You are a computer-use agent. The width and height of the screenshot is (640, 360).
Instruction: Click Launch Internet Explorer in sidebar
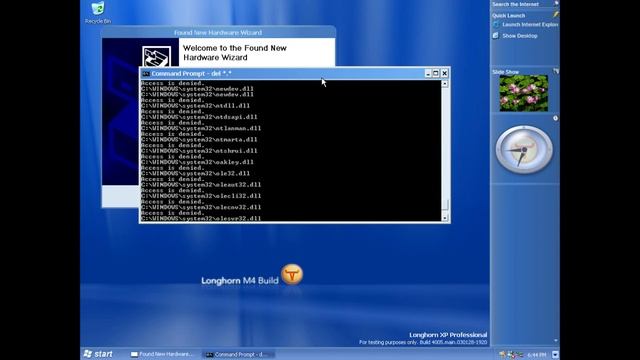(x=530, y=24)
